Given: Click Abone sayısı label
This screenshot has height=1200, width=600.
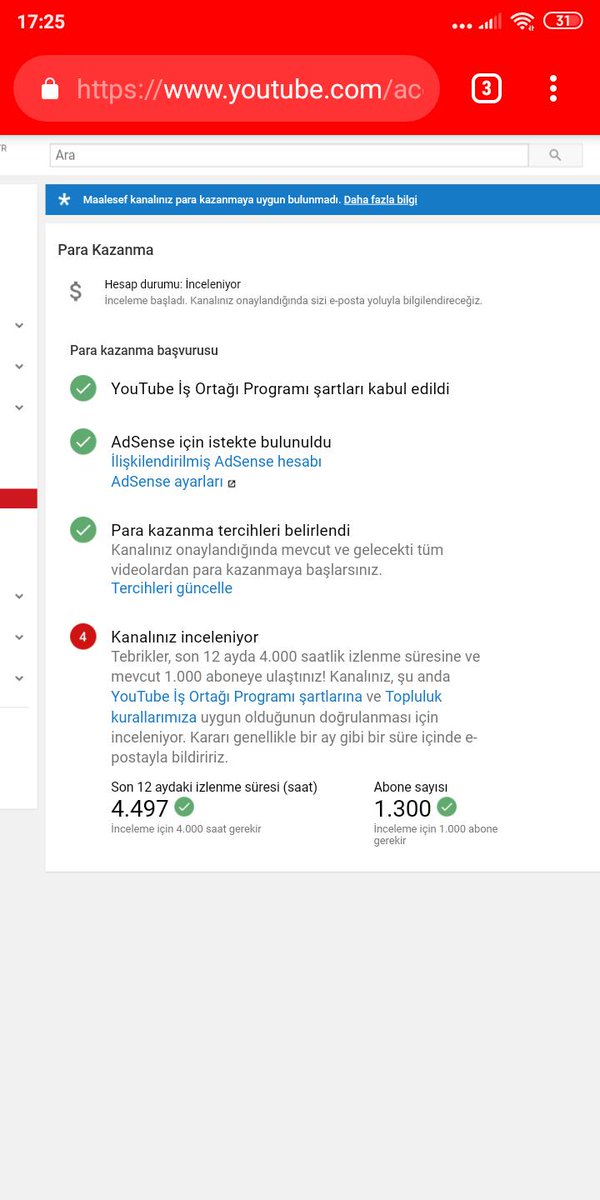Looking at the screenshot, I should coord(411,787).
